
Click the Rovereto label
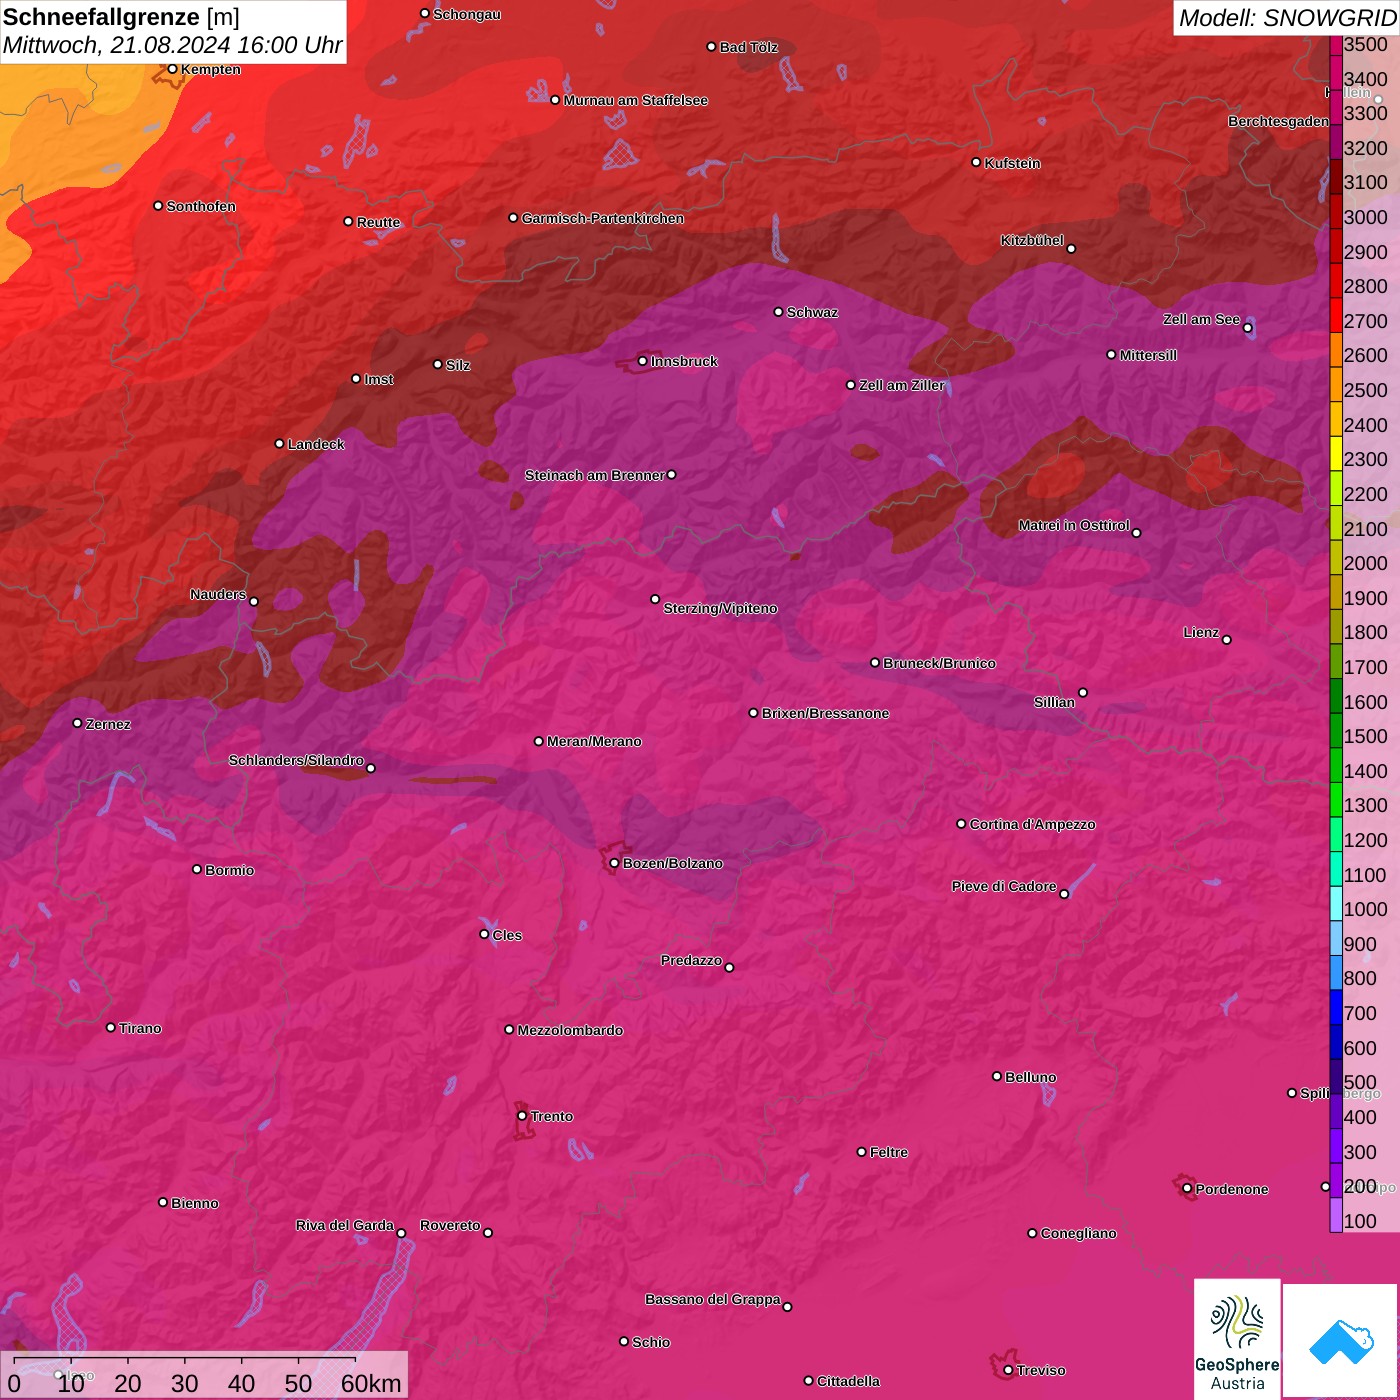click(x=450, y=1225)
